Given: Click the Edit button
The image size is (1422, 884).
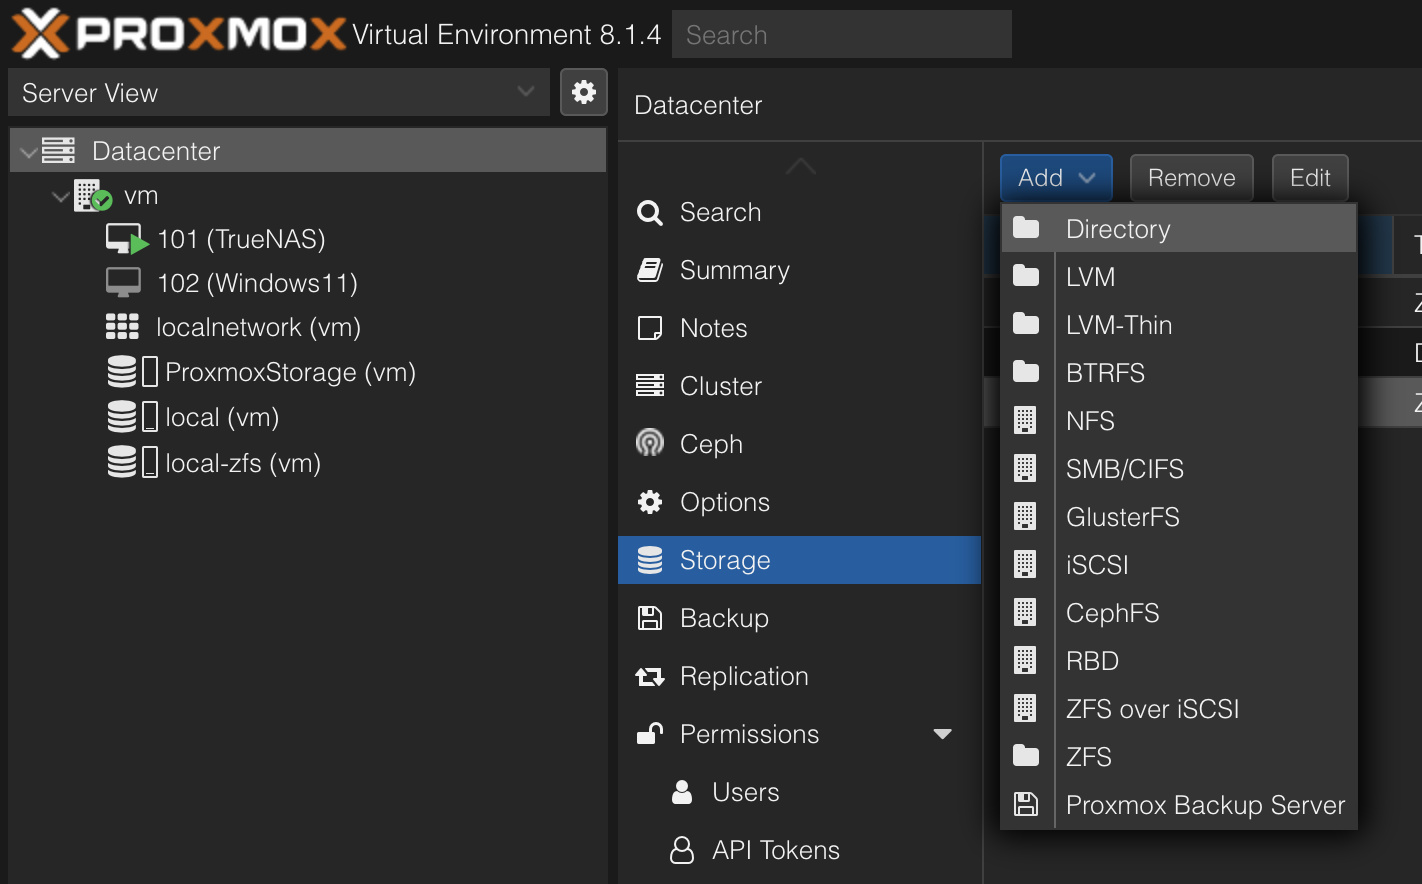Looking at the screenshot, I should [x=1310, y=178].
